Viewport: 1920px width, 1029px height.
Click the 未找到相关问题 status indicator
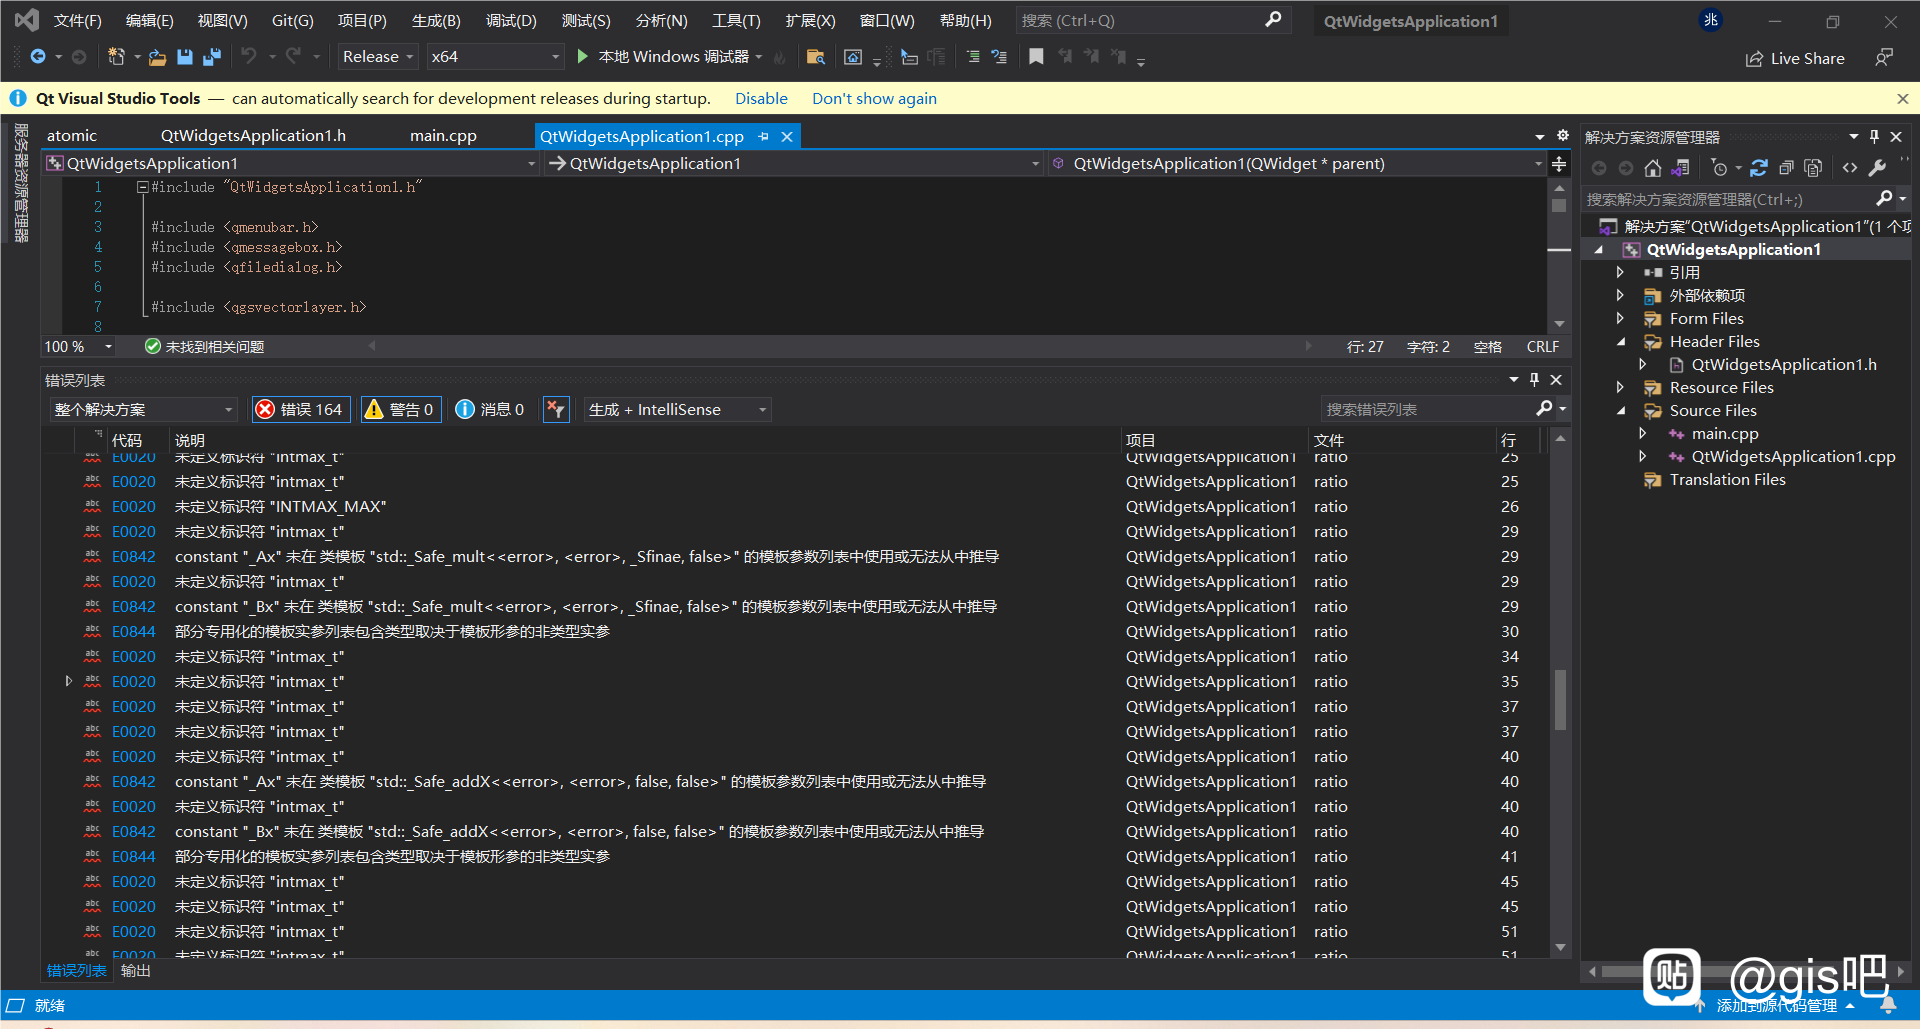coord(205,346)
